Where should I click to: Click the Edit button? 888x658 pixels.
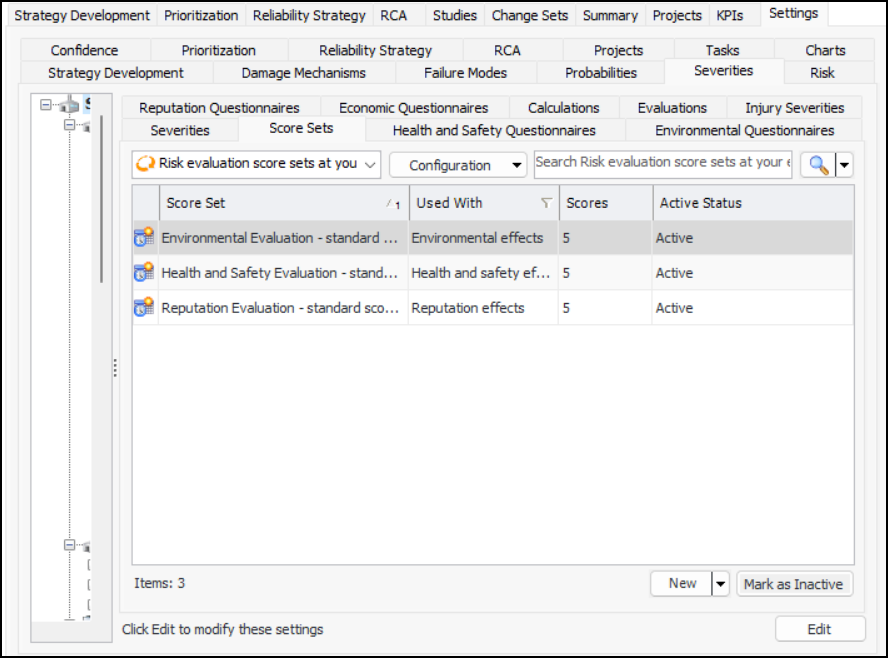tap(819, 629)
